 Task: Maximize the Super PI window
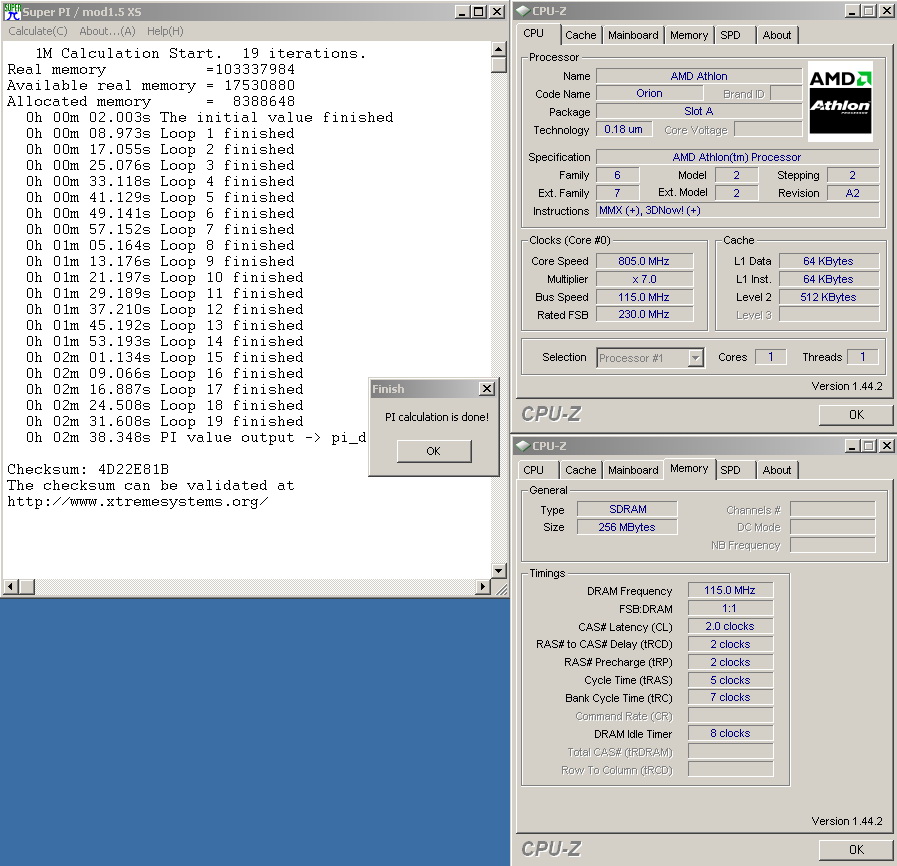tap(478, 11)
